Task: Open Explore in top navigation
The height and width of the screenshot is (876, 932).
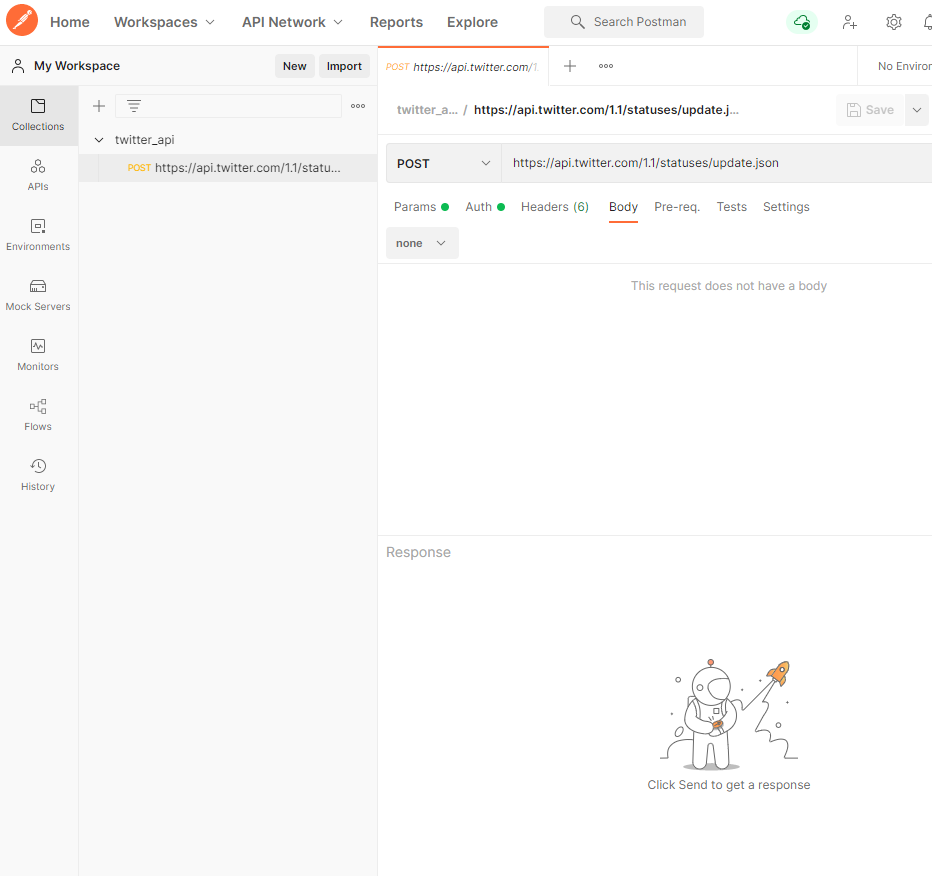Action: click(472, 22)
